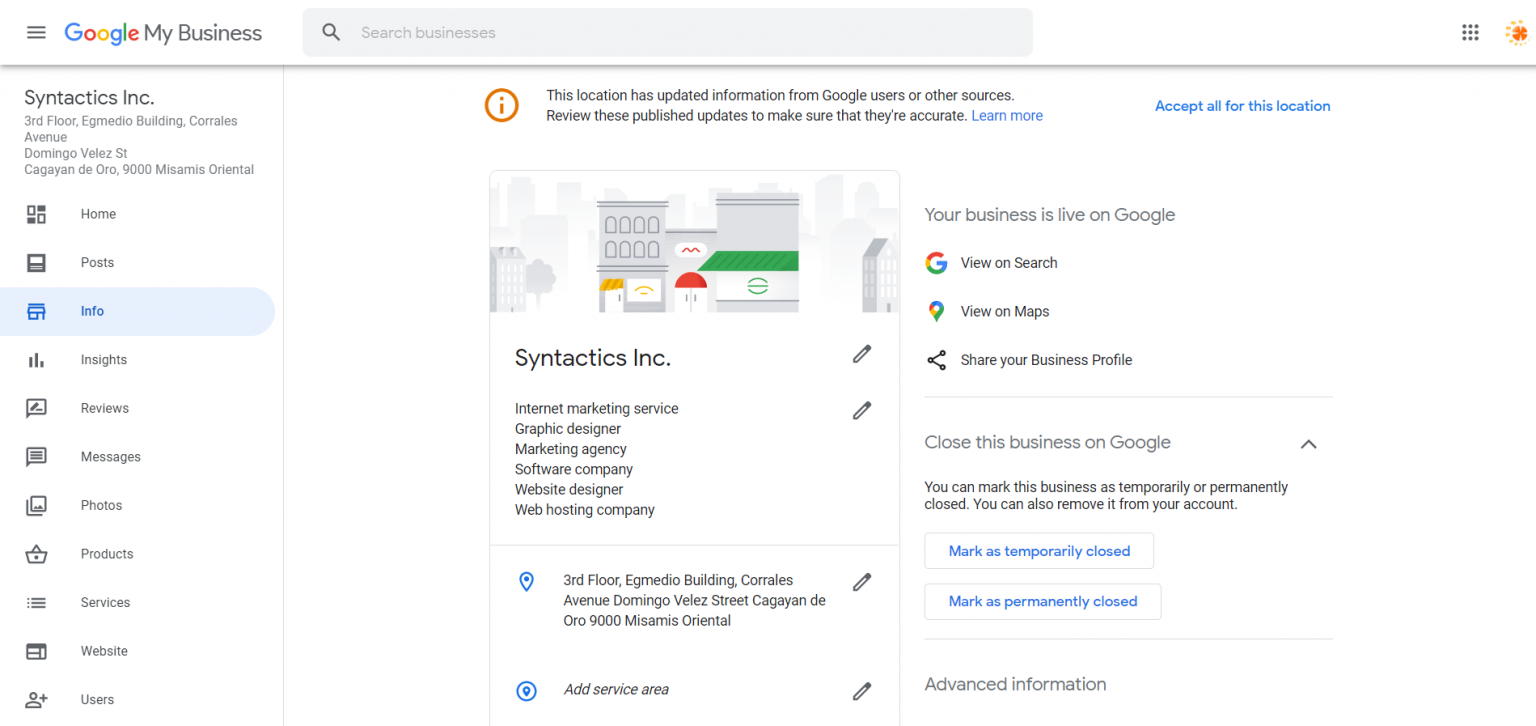Open the hamburger main menu

click(36, 32)
